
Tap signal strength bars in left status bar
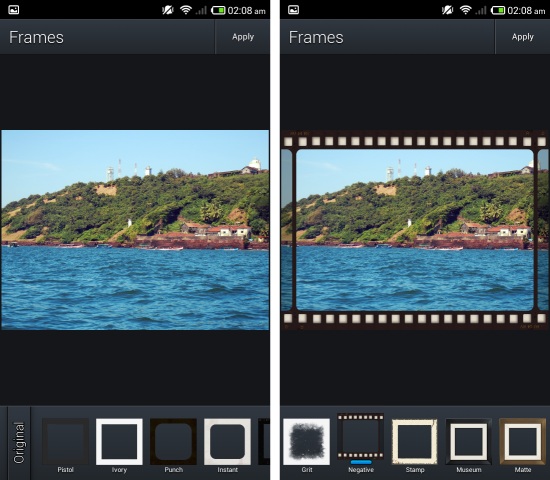201,11
